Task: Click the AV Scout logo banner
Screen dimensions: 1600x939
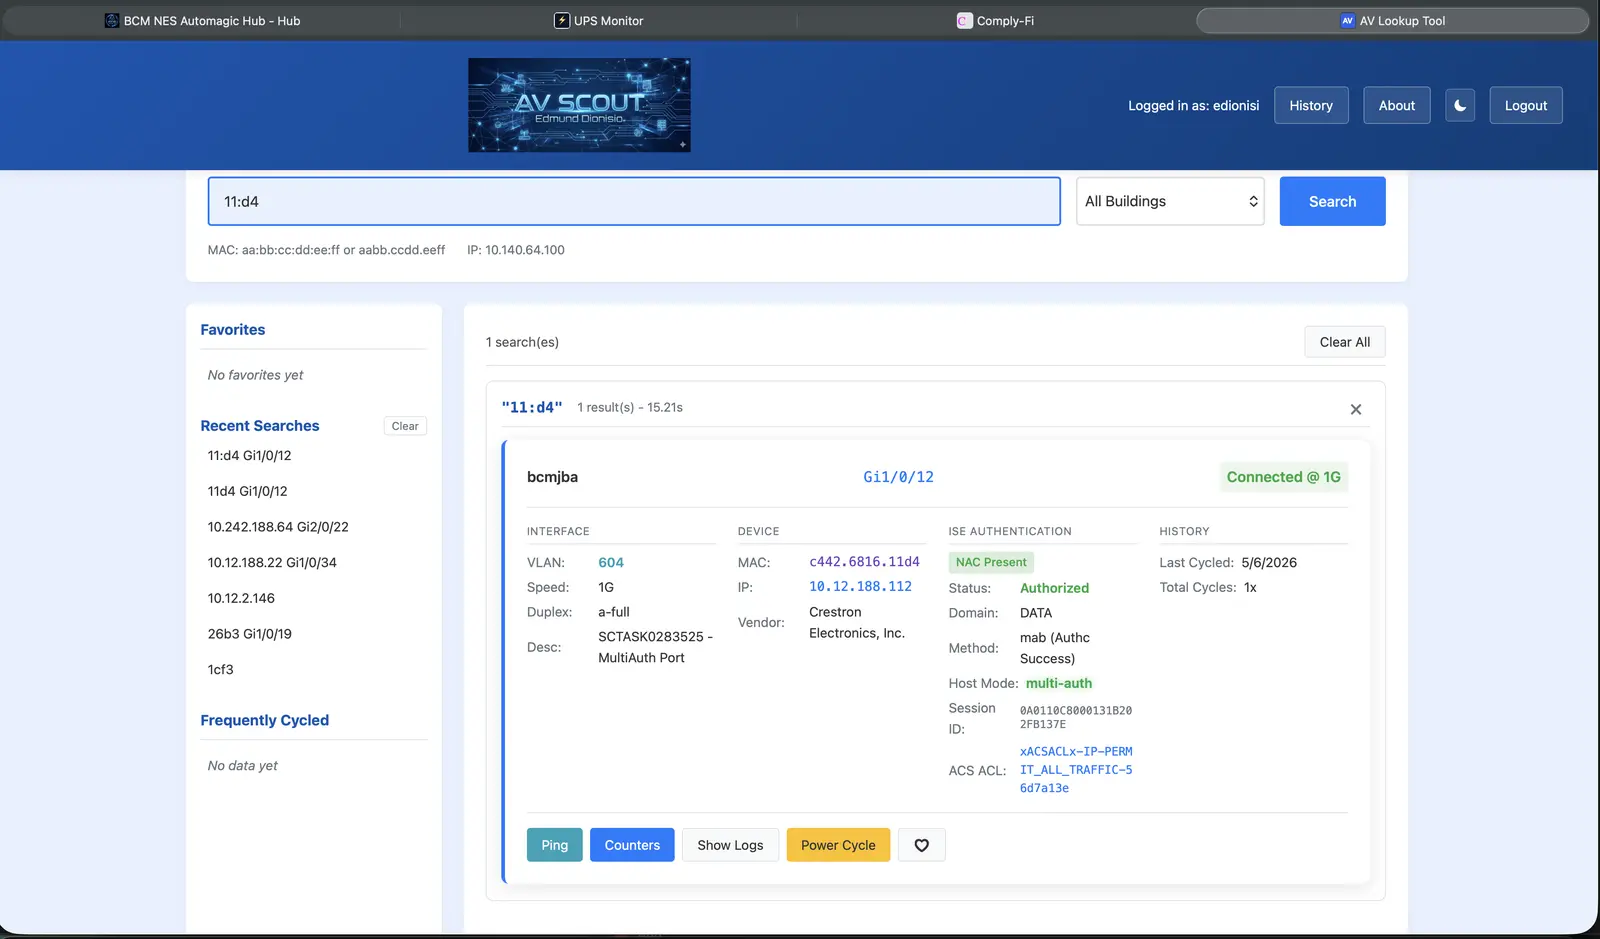Action: pos(579,105)
